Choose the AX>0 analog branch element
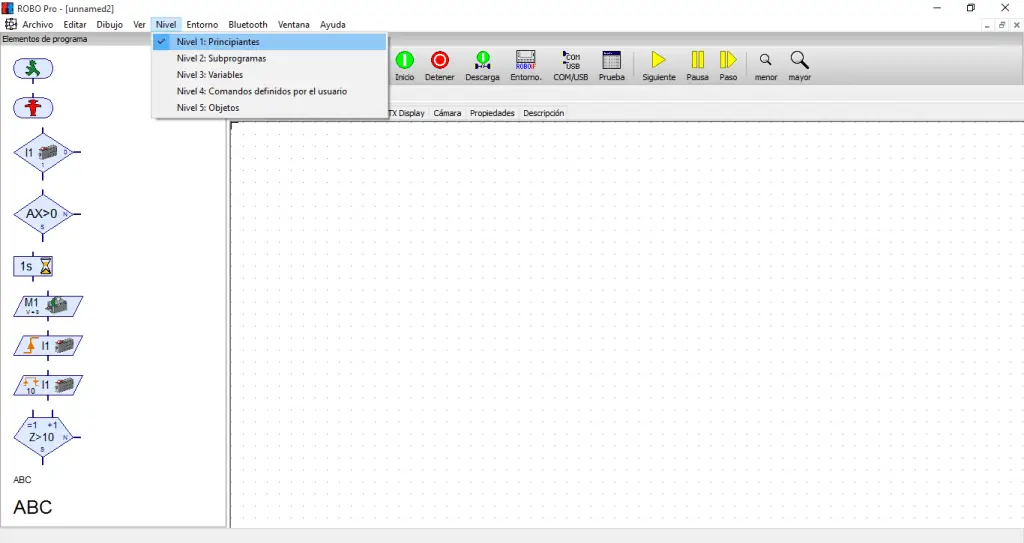 (42, 214)
